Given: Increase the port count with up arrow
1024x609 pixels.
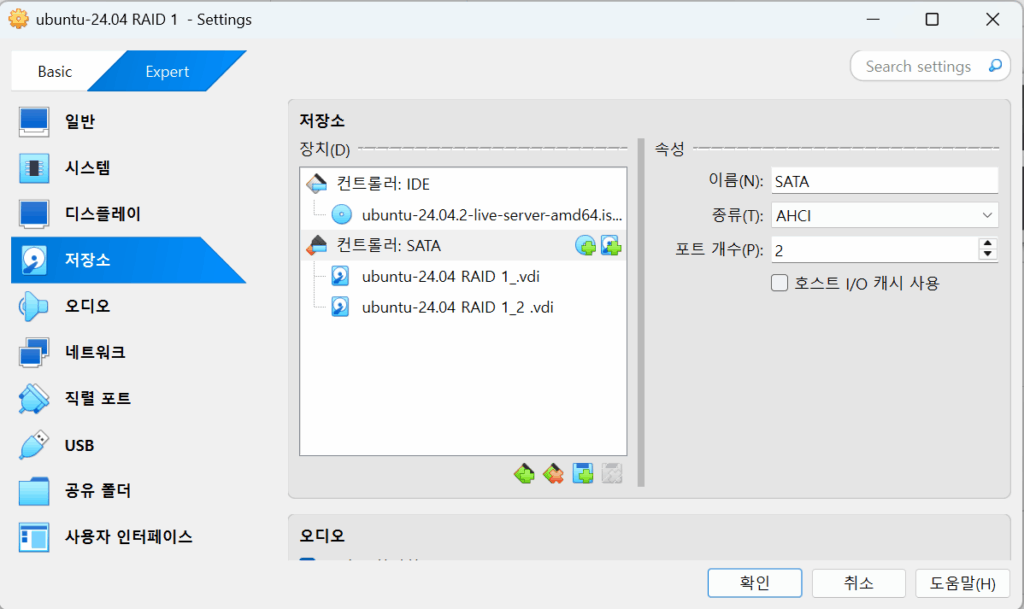Looking at the screenshot, I should click(x=987, y=243).
